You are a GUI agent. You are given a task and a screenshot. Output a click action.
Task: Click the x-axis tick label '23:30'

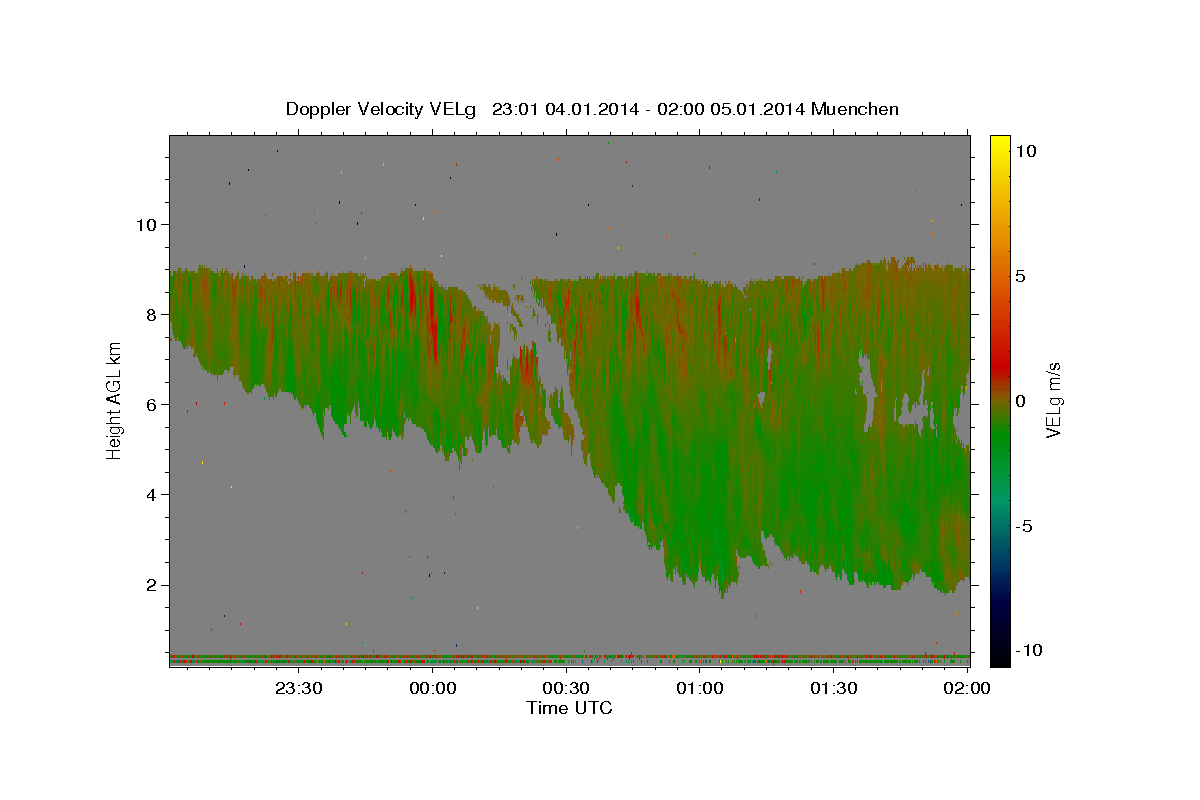[x=299, y=688]
